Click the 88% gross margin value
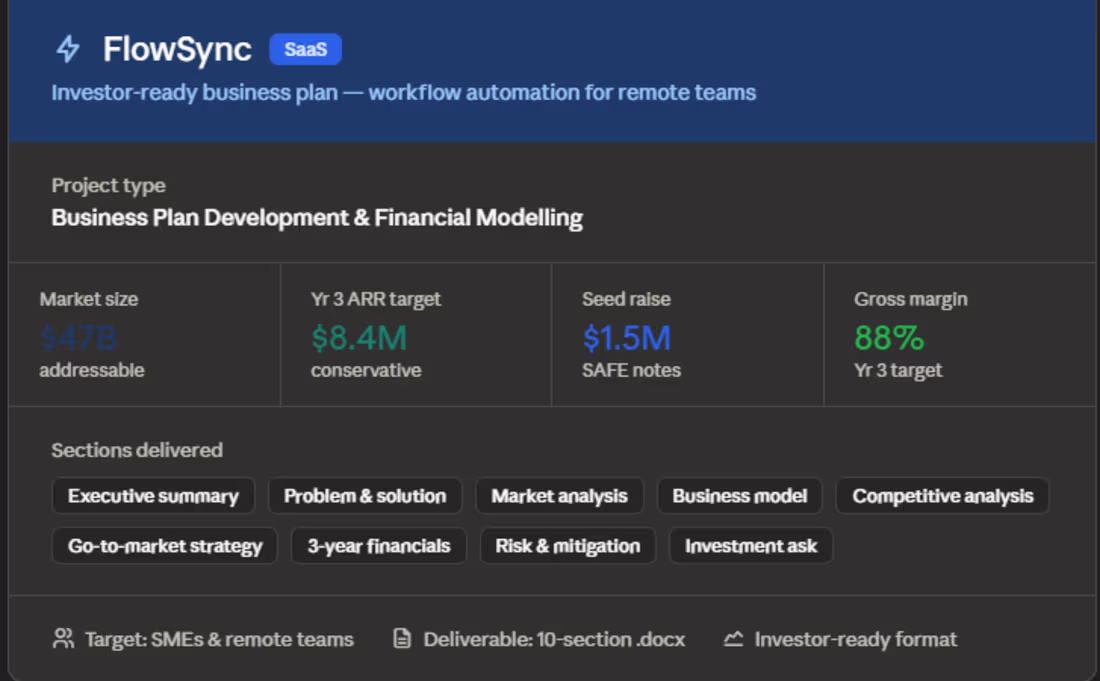 point(888,338)
